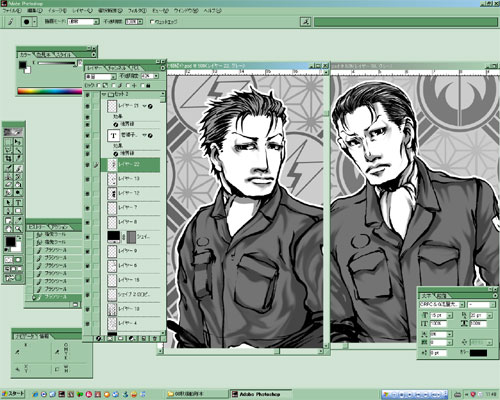Select the Zoom tool in toolbox
The width and height of the screenshot is (500, 400).
tap(18, 229)
